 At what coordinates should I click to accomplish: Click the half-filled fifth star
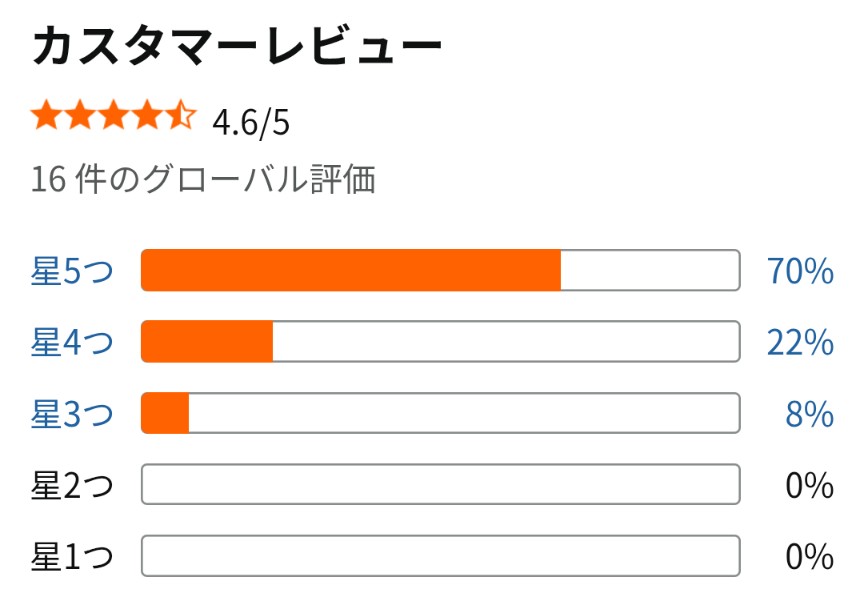(182, 115)
